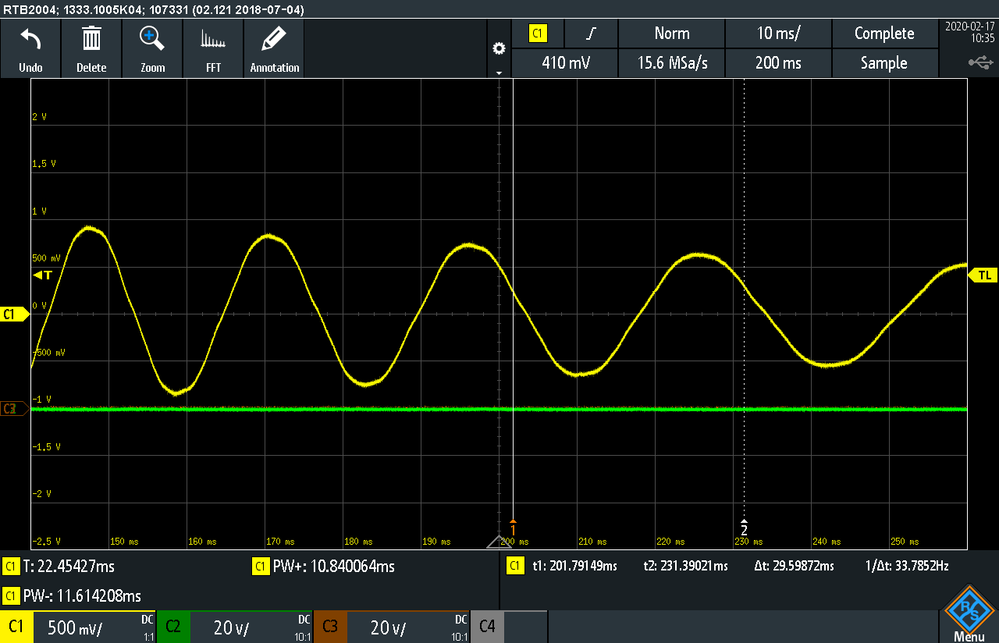
Task: Toggle channel C1 button
Action: (17, 626)
